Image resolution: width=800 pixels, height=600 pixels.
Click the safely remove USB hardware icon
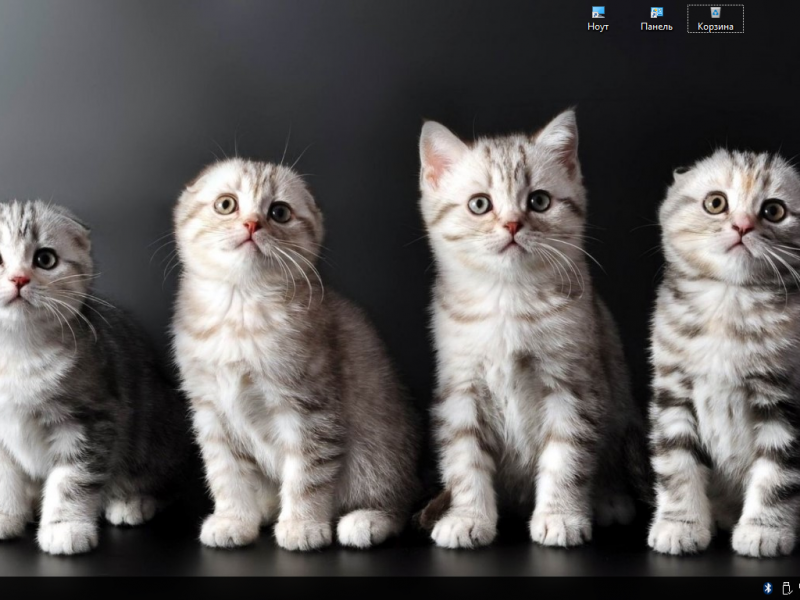pos(786,588)
